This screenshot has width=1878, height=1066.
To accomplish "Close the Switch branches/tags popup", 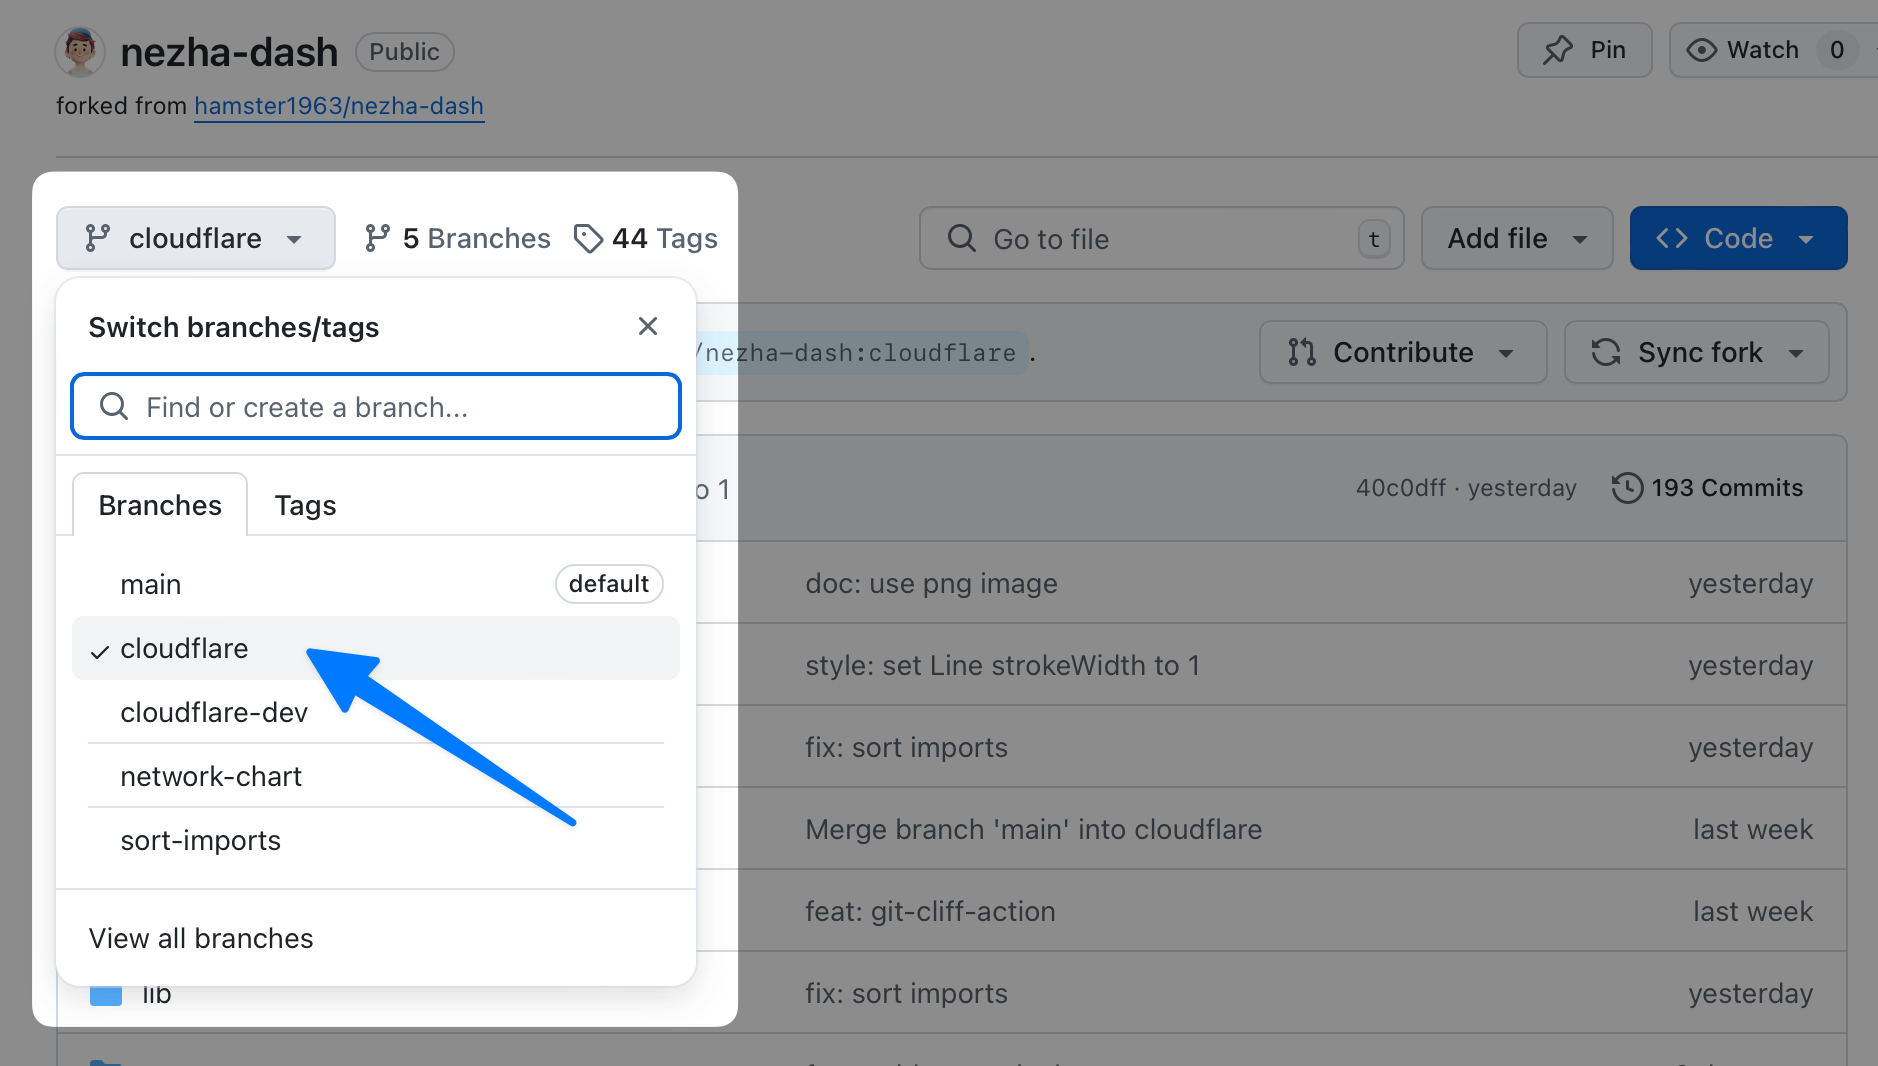I will (x=648, y=326).
